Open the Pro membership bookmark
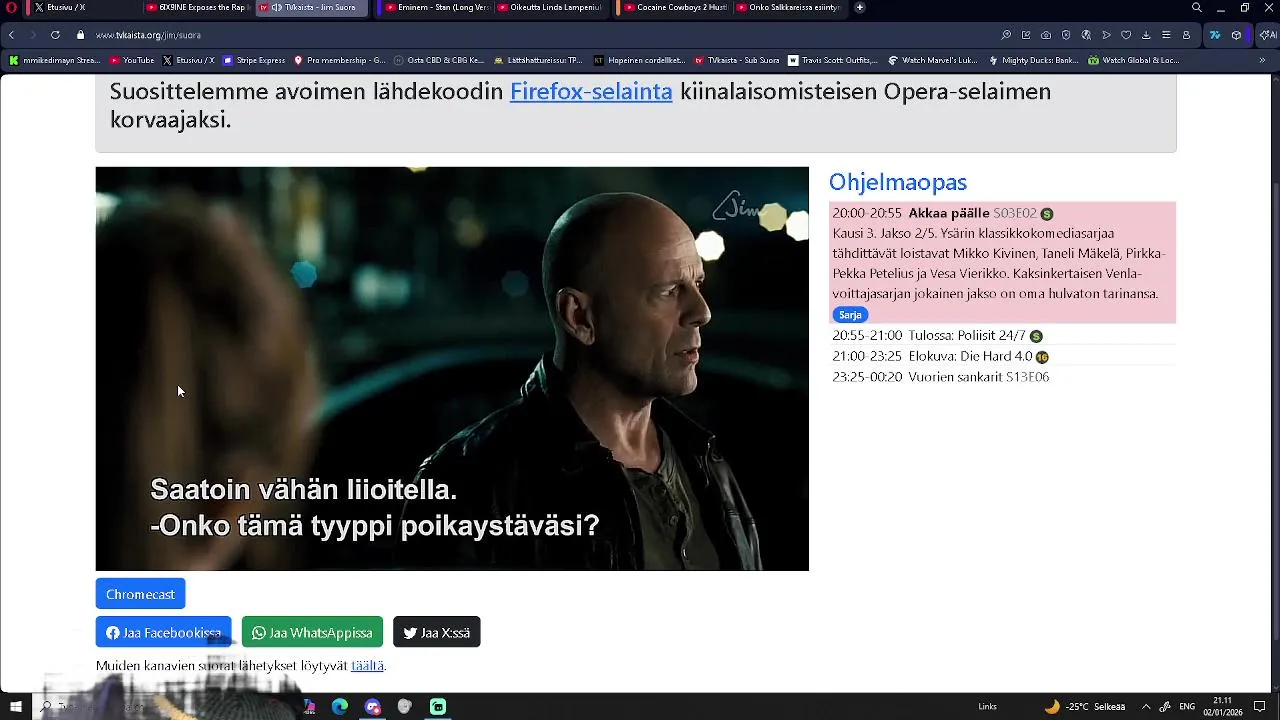1280x720 pixels. (x=339, y=60)
